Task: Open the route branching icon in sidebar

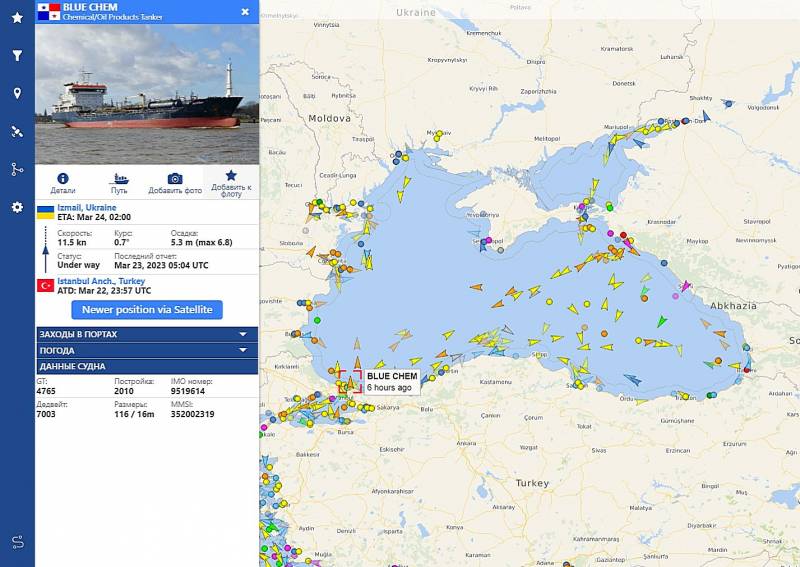Action: pyautogui.click(x=17, y=169)
